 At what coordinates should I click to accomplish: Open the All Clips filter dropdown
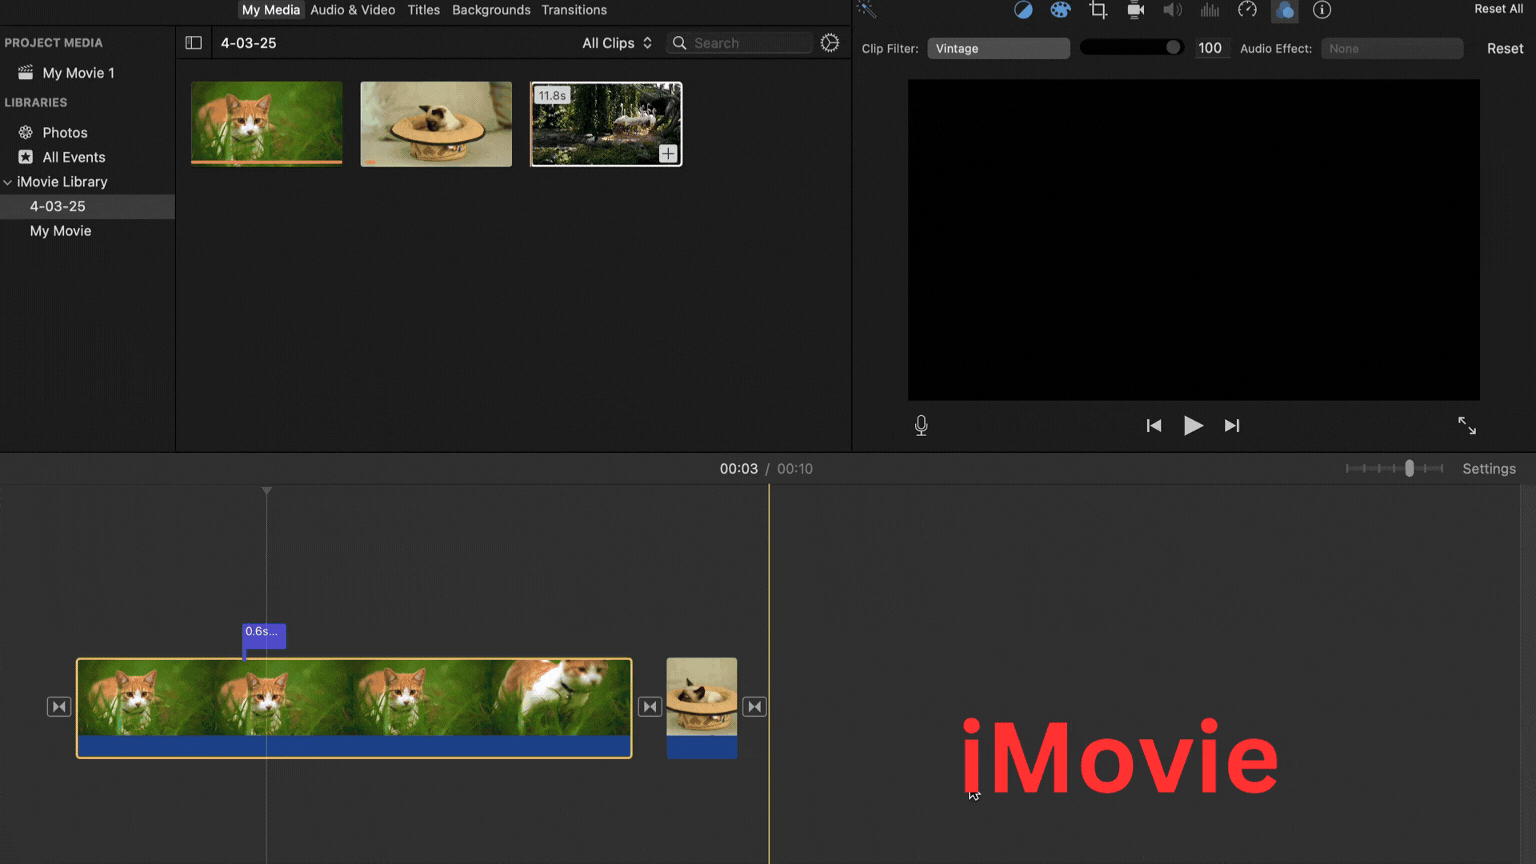pos(617,43)
